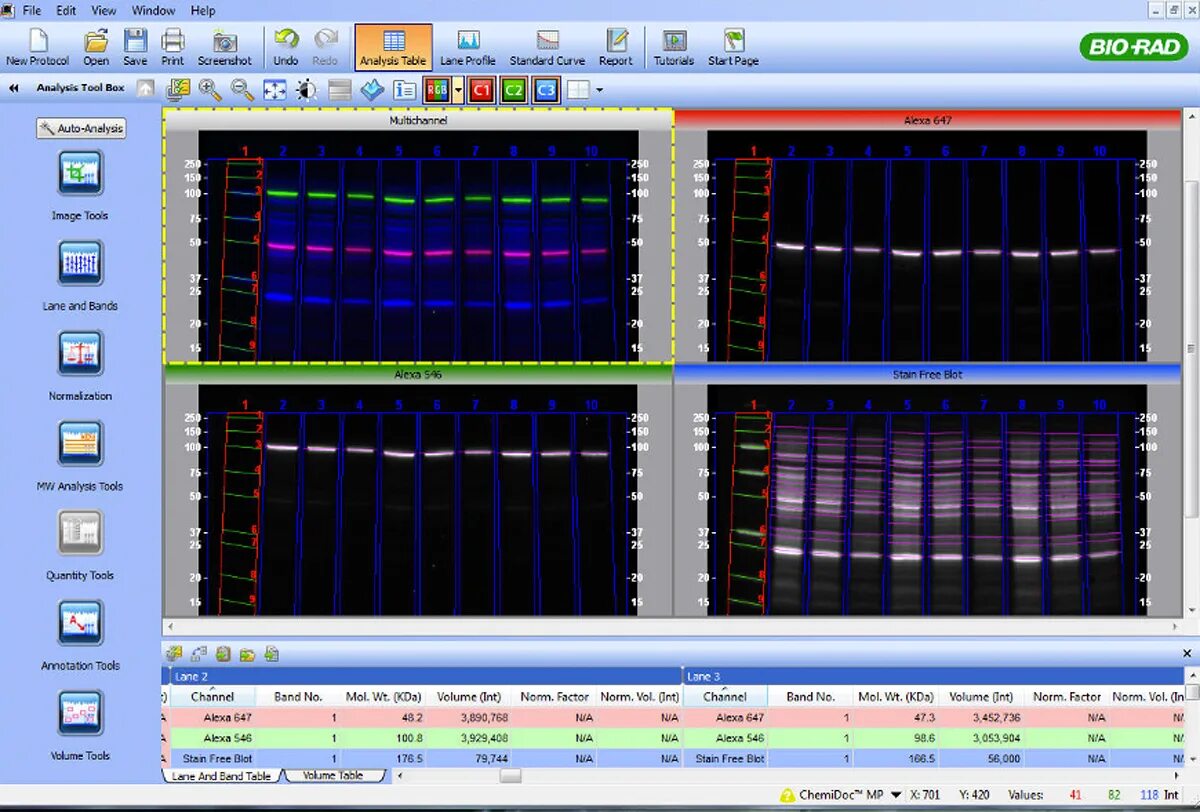The width and height of the screenshot is (1200, 812).
Task: Click the multi-pane layout grid icon
Action: [577, 89]
